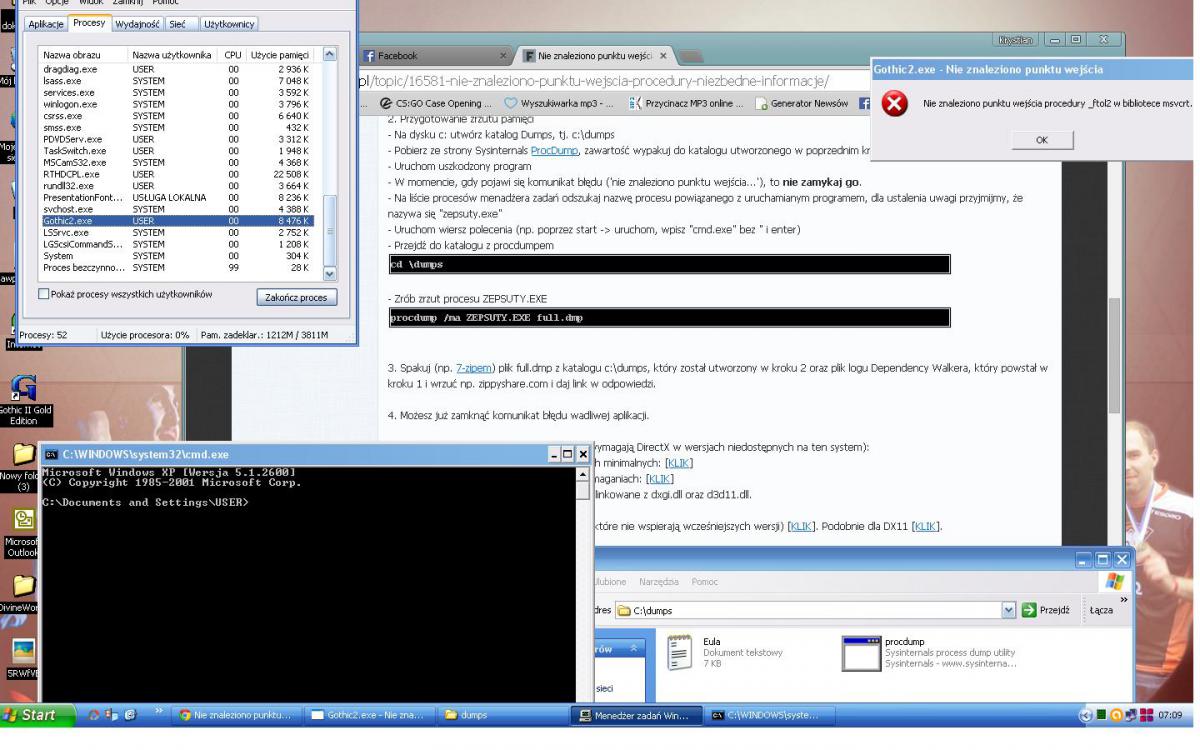Click the cmd.exe title bar system icon

tap(51, 454)
